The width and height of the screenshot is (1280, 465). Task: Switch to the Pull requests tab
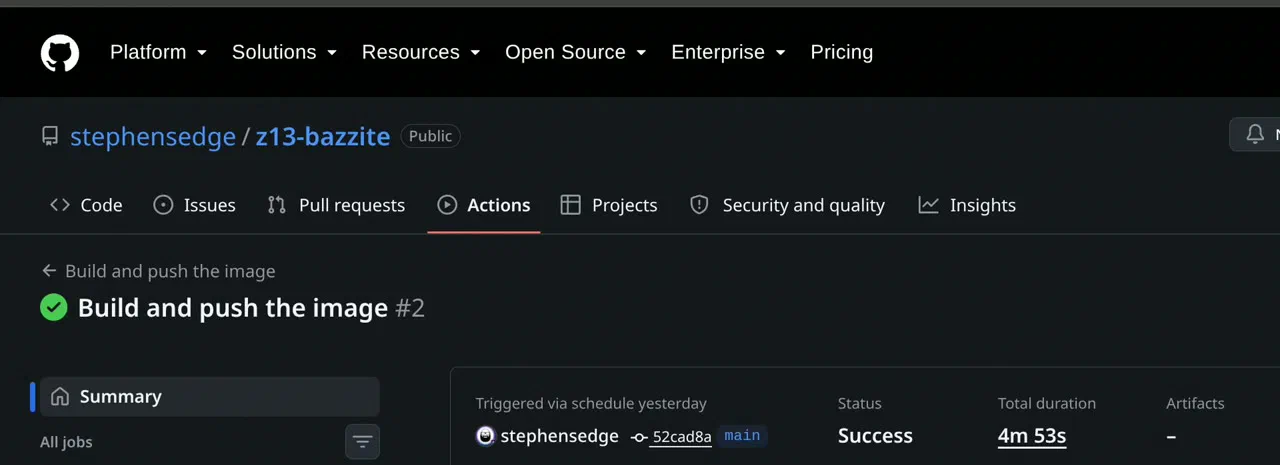click(x=336, y=205)
